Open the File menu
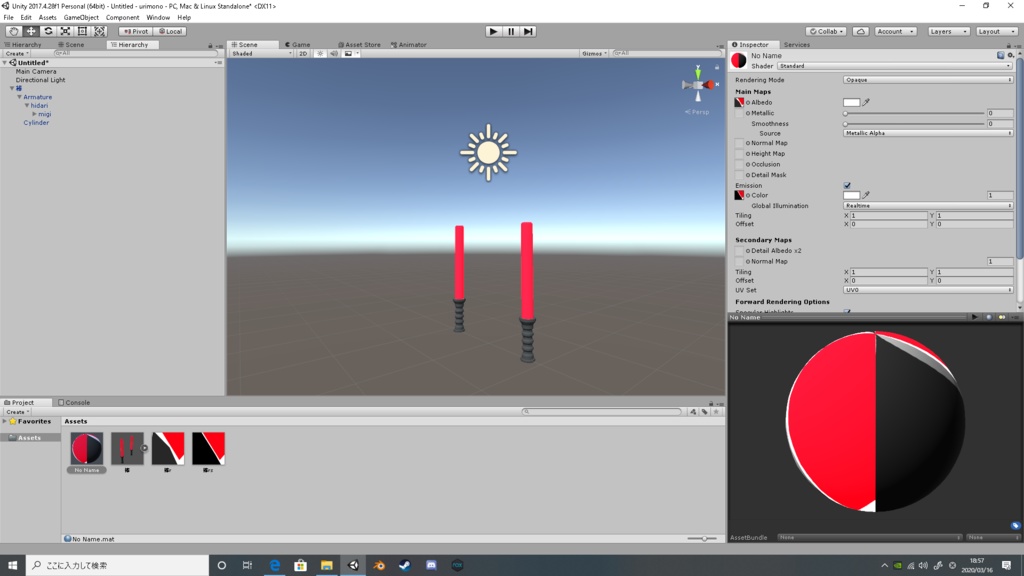Image resolution: width=1024 pixels, height=576 pixels. click(8, 18)
